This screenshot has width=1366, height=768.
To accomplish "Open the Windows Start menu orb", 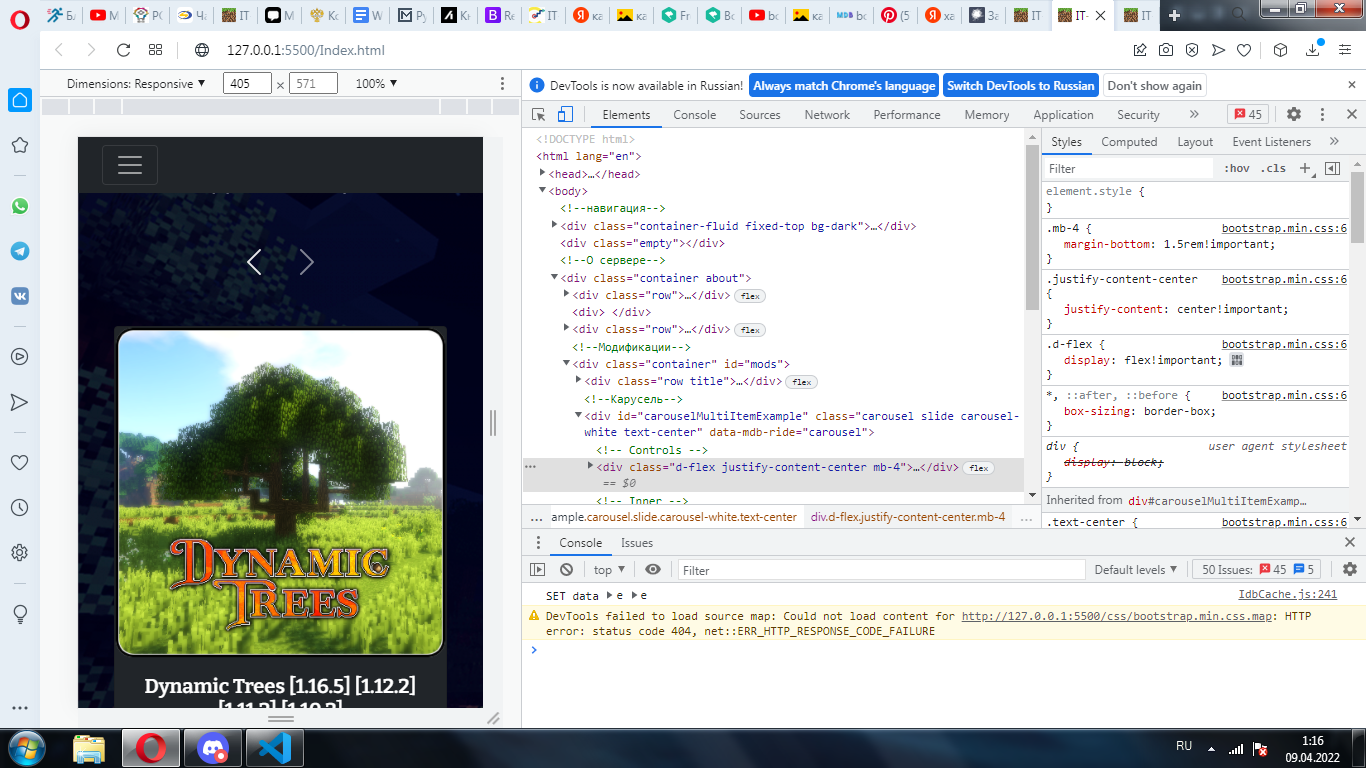I will click(25, 748).
